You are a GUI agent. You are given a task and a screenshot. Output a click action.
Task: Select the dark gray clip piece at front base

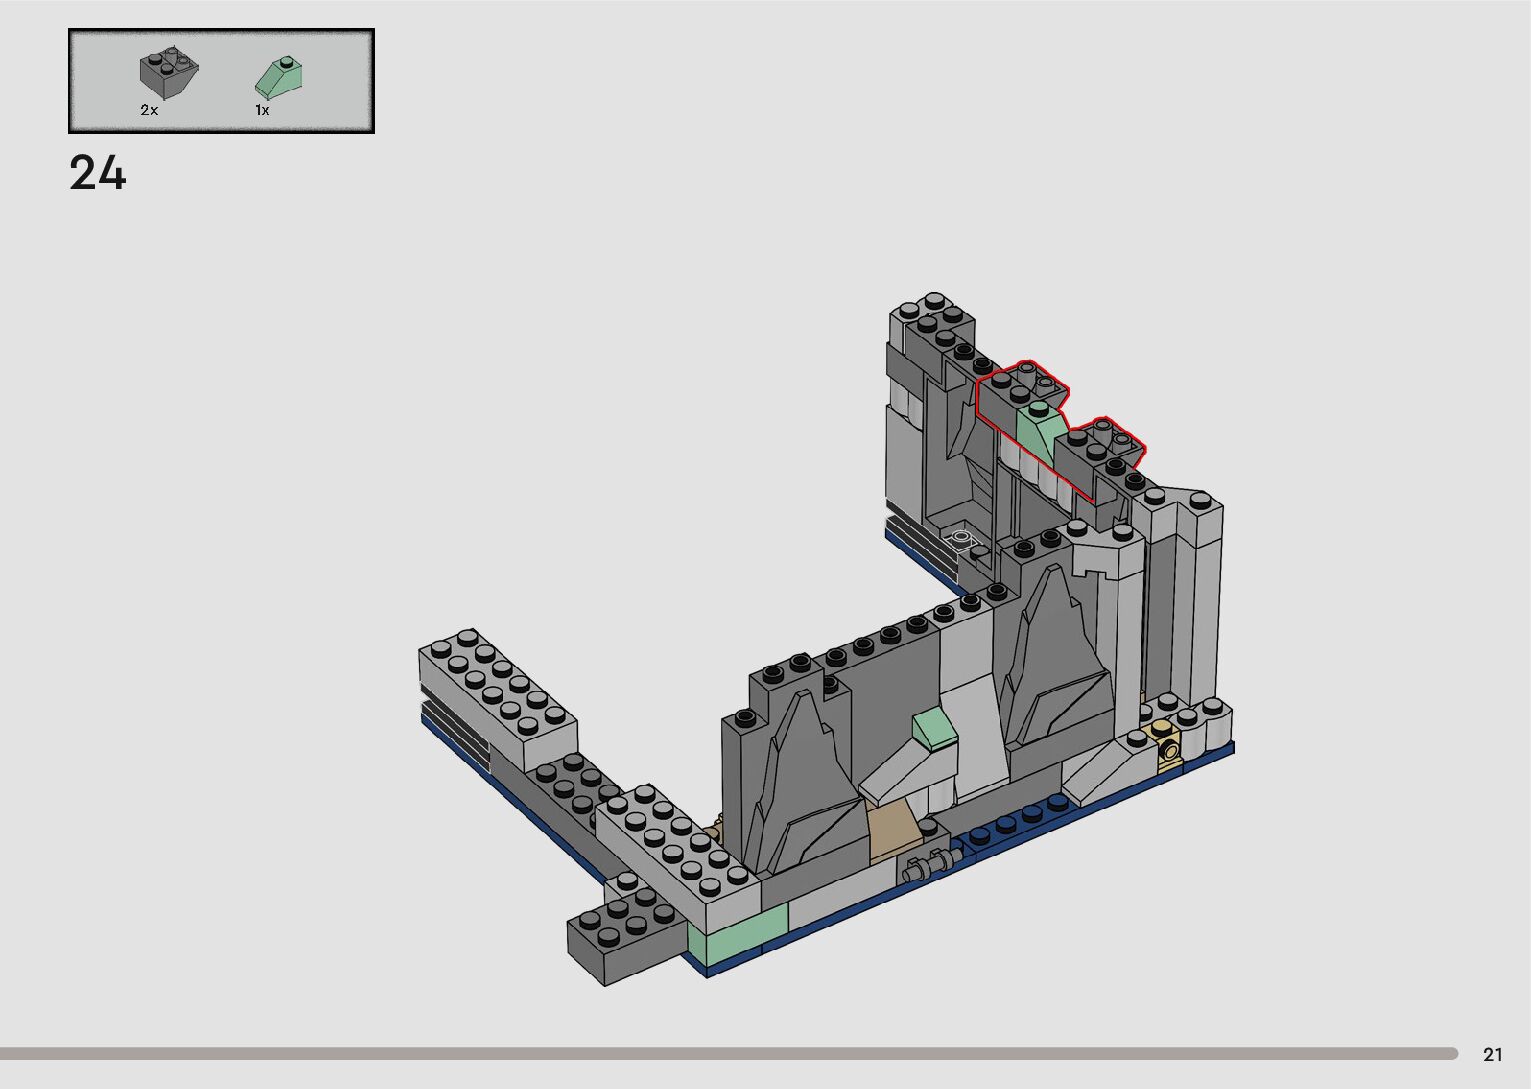(x=927, y=865)
